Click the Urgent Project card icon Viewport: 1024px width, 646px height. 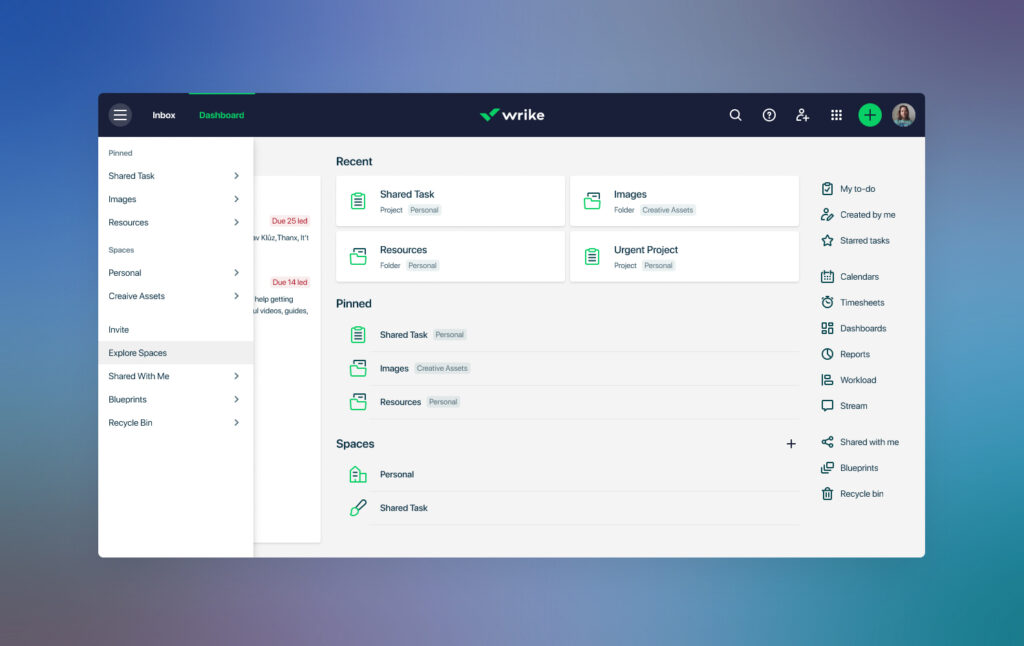click(592, 256)
